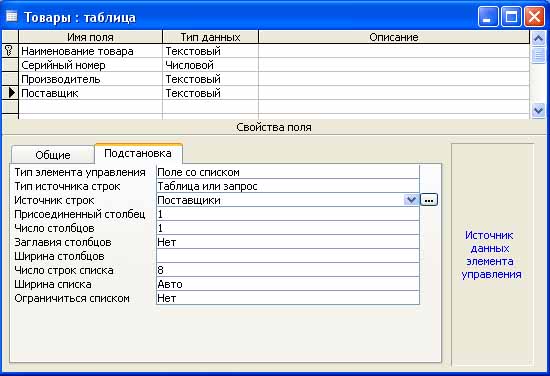Select the Производитель field name
Viewport: 550px width, 376px height.
pyautogui.click(x=90, y=79)
